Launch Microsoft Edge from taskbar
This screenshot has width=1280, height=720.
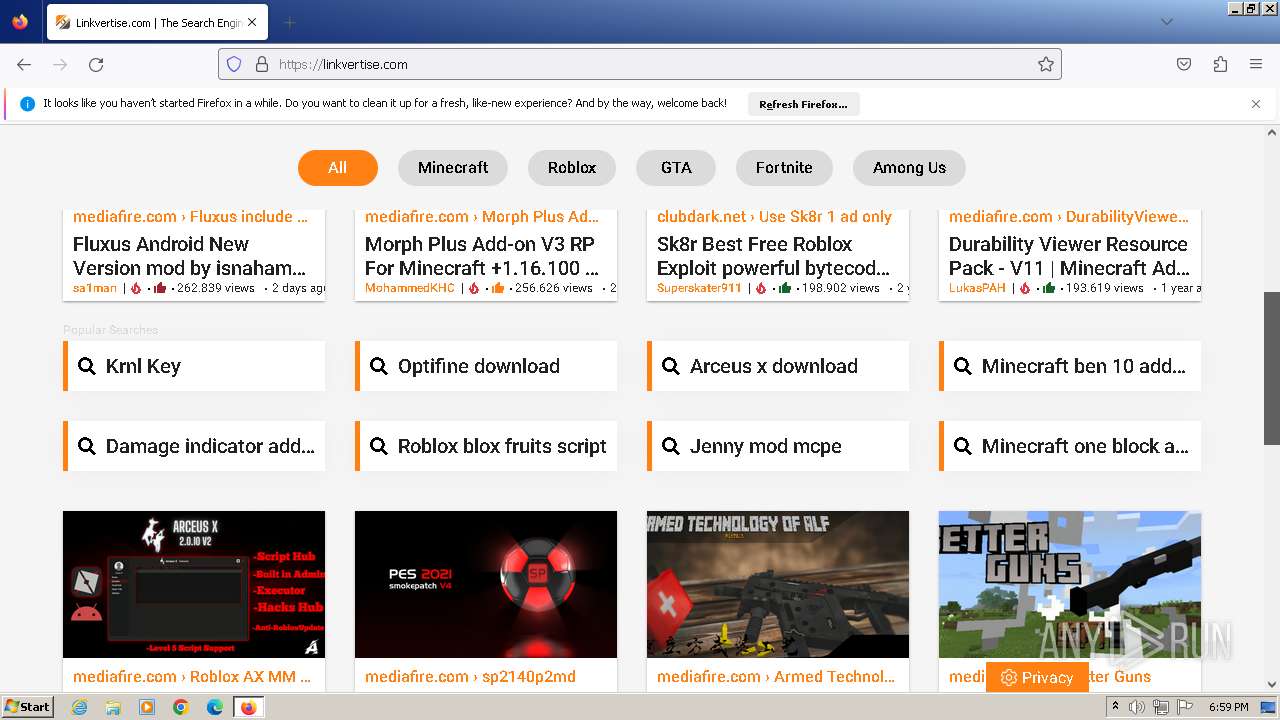click(215, 707)
